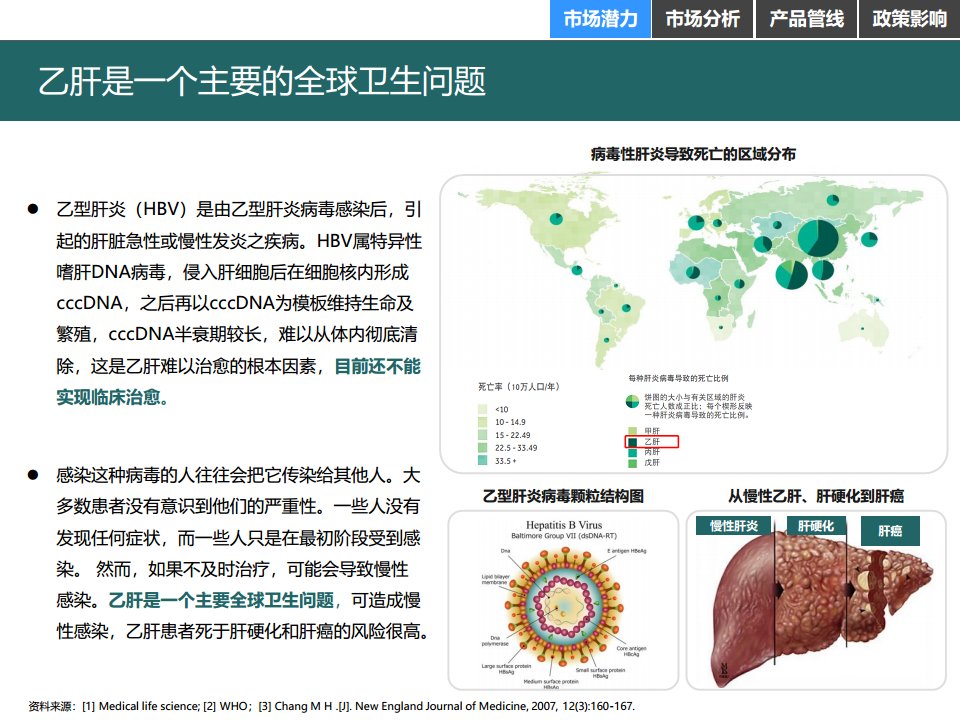Click the heading 乙型肝炎病毒颗粒结构图
The height and width of the screenshot is (720, 960).
click(x=563, y=496)
